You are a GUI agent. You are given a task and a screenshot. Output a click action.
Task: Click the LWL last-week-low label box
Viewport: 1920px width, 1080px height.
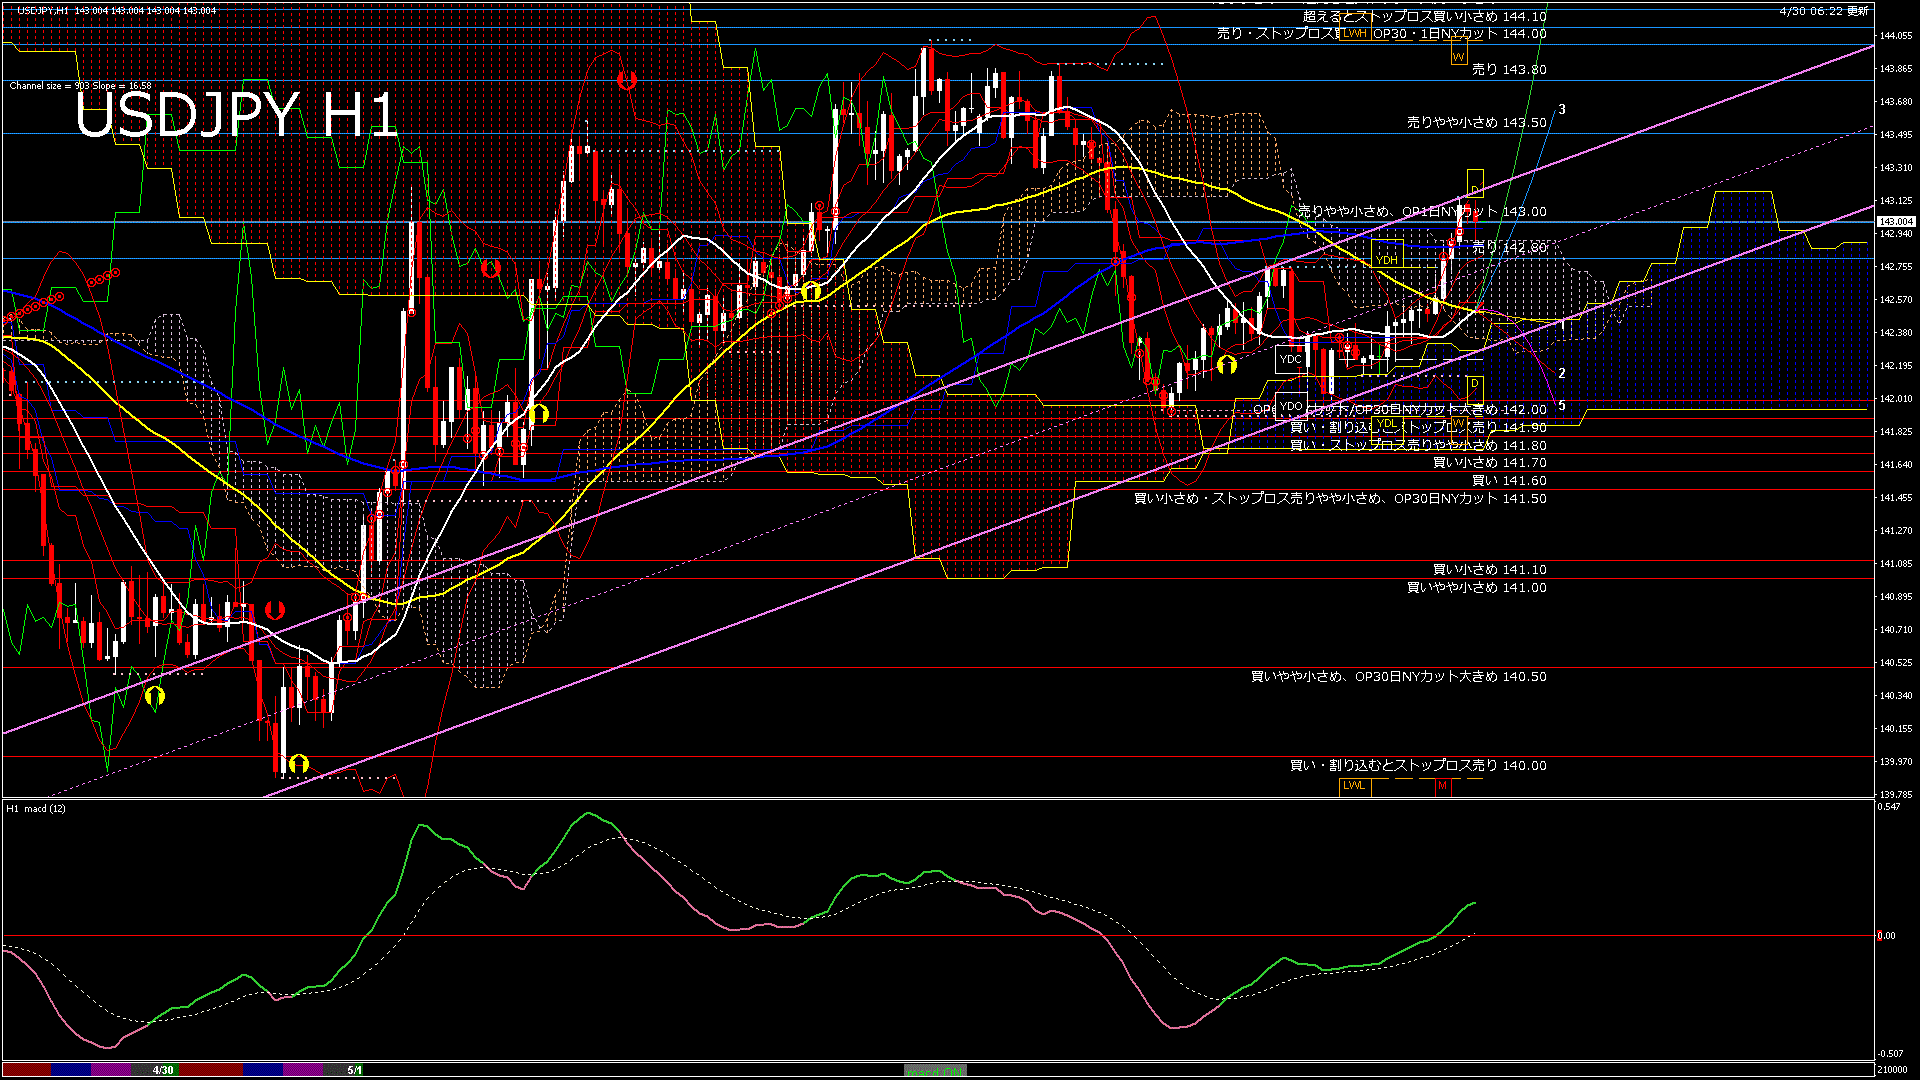[1354, 786]
